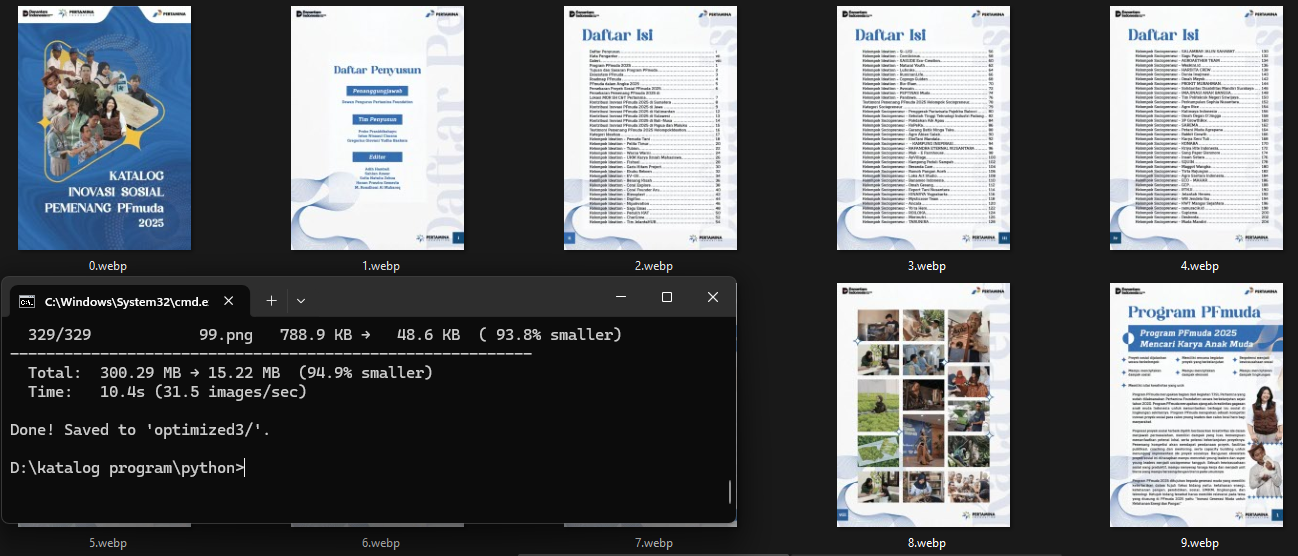1298x556 pixels.
Task: Switch to the C:\Windows\System32\cmd.exe tab
Action: 125,301
